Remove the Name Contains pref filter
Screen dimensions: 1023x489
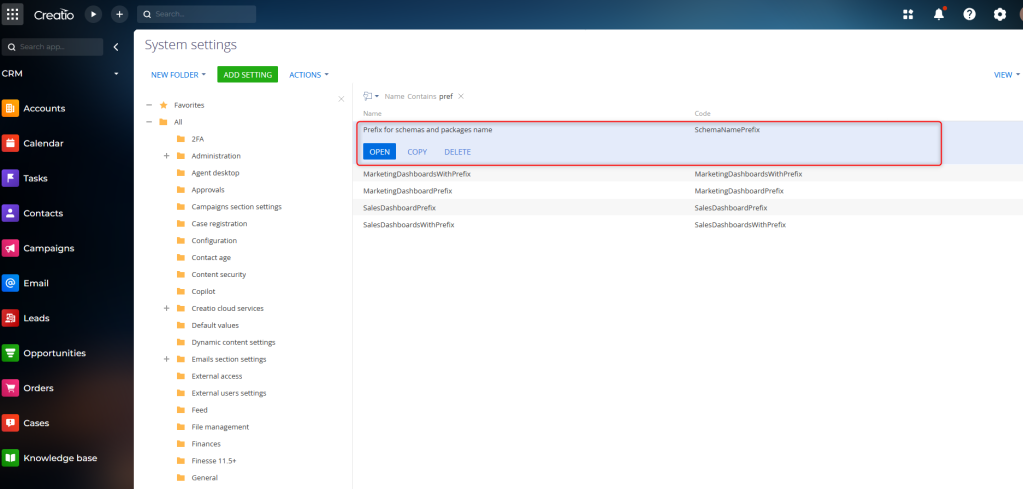point(461,96)
